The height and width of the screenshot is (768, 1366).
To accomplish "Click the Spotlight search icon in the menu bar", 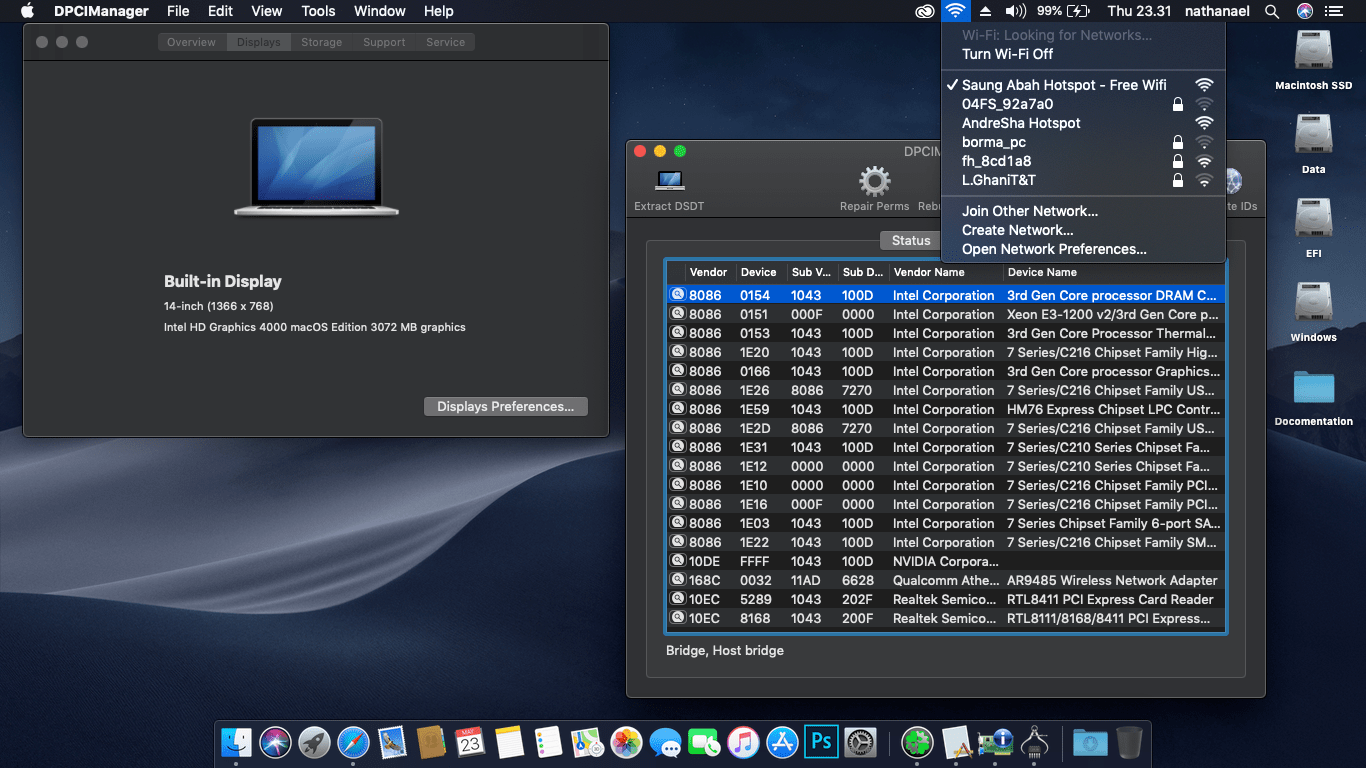I will (x=1272, y=11).
